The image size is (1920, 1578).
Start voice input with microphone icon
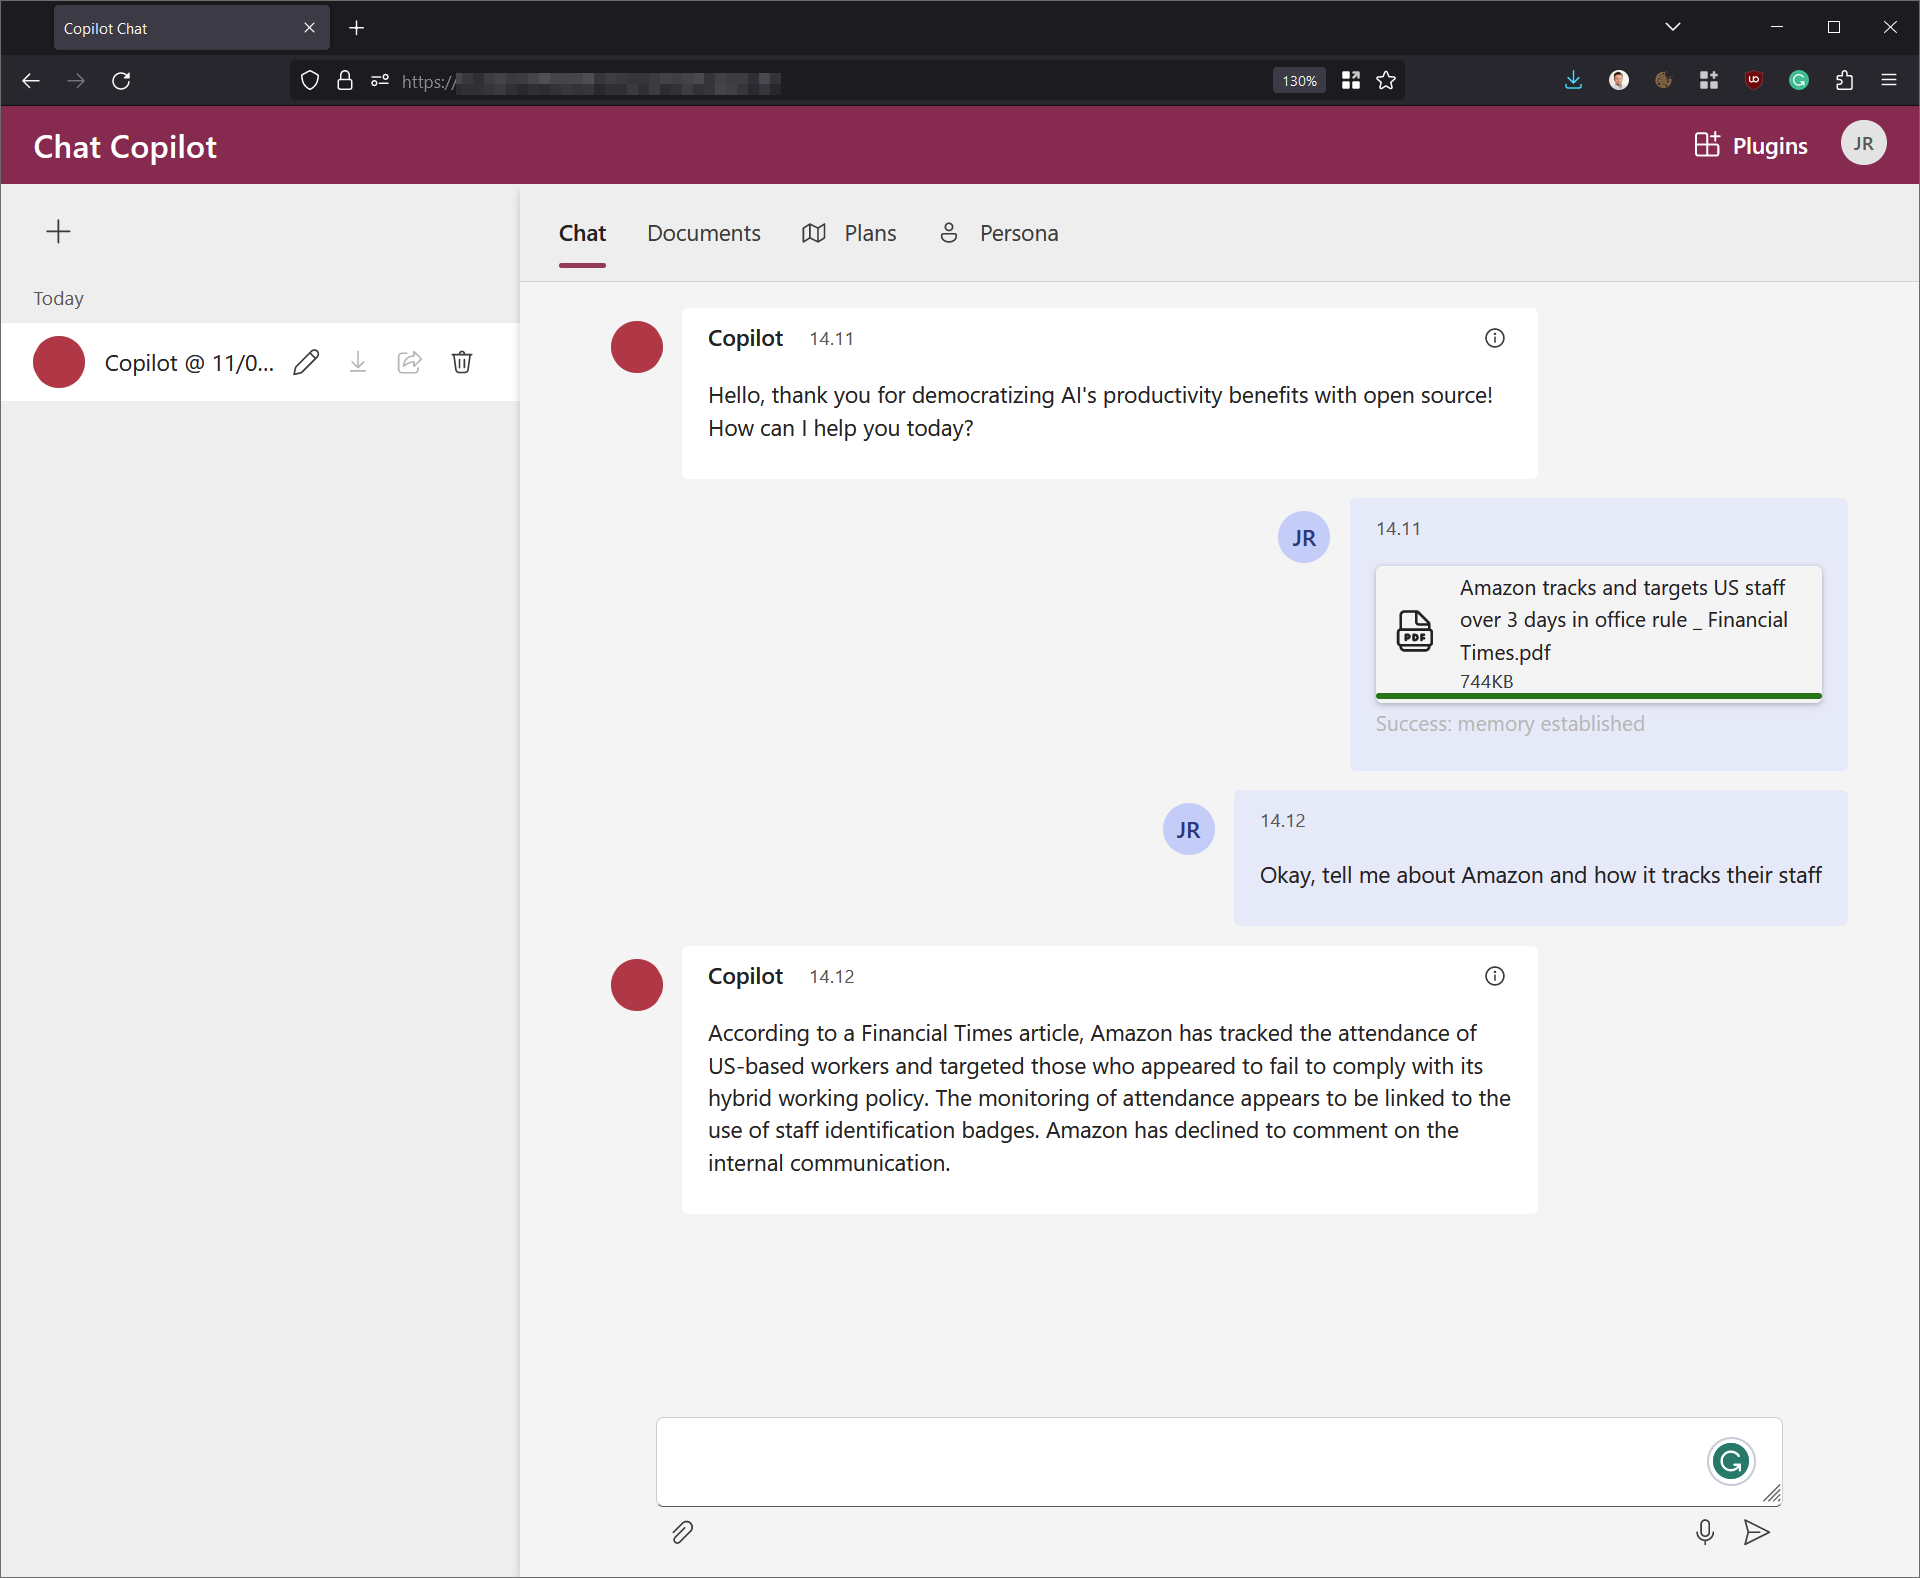(x=1705, y=1532)
